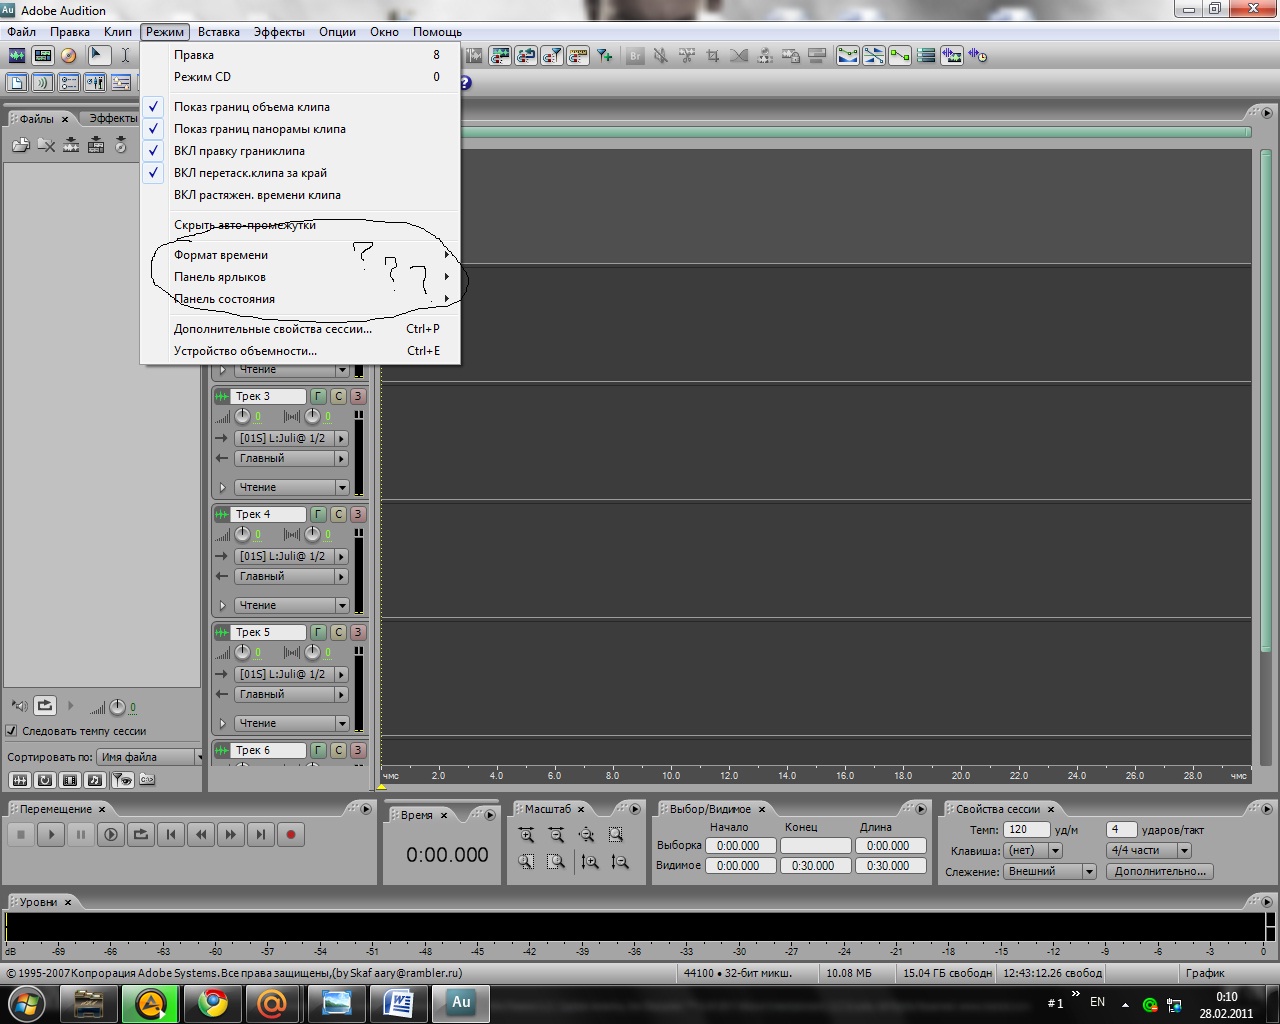Toggle 'ВКЛ правку граниклипа' menu item

pos(300,151)
